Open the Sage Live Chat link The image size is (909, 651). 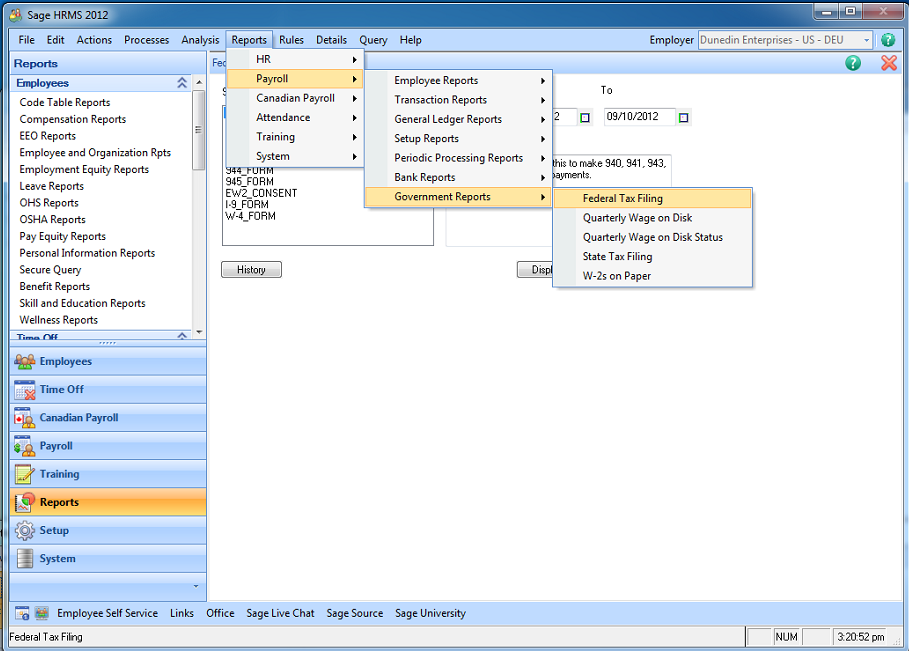[280, 613]
